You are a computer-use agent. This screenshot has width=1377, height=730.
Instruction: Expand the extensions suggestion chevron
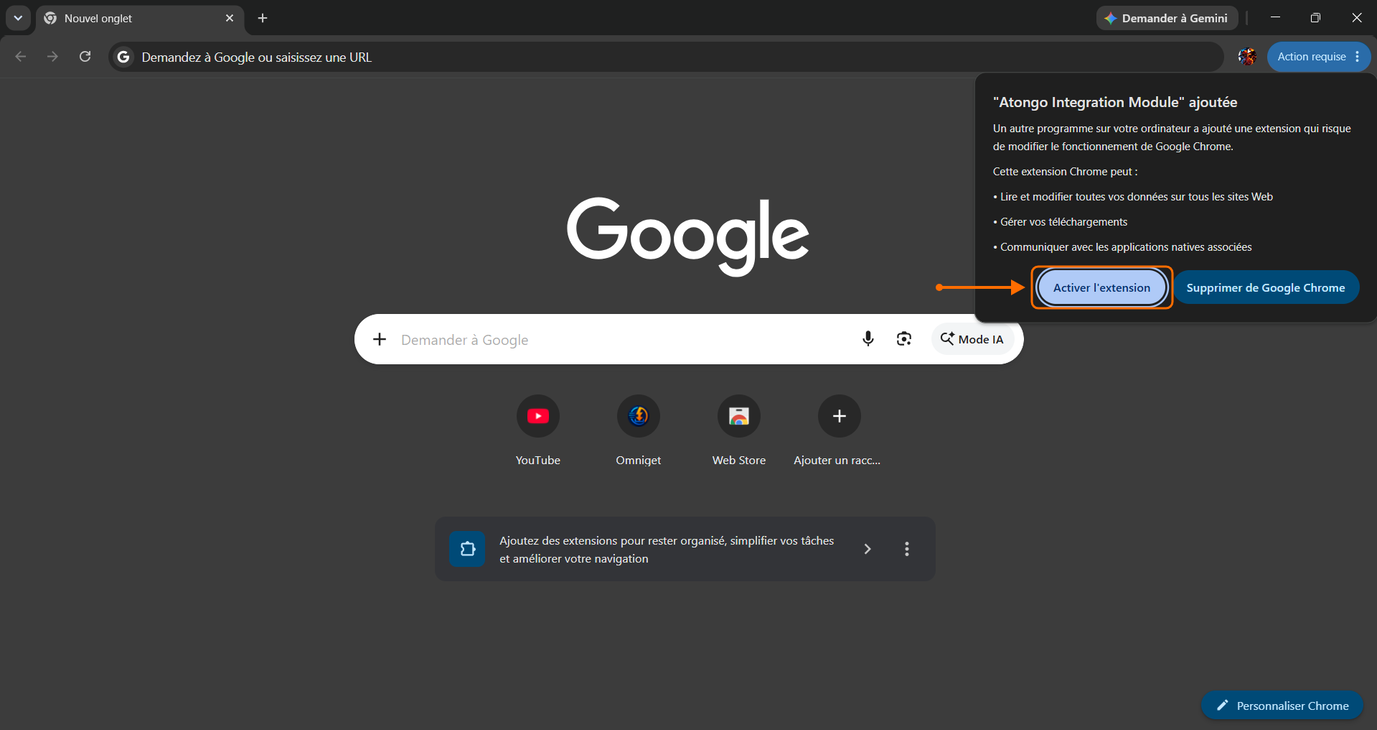click(867, 549)
